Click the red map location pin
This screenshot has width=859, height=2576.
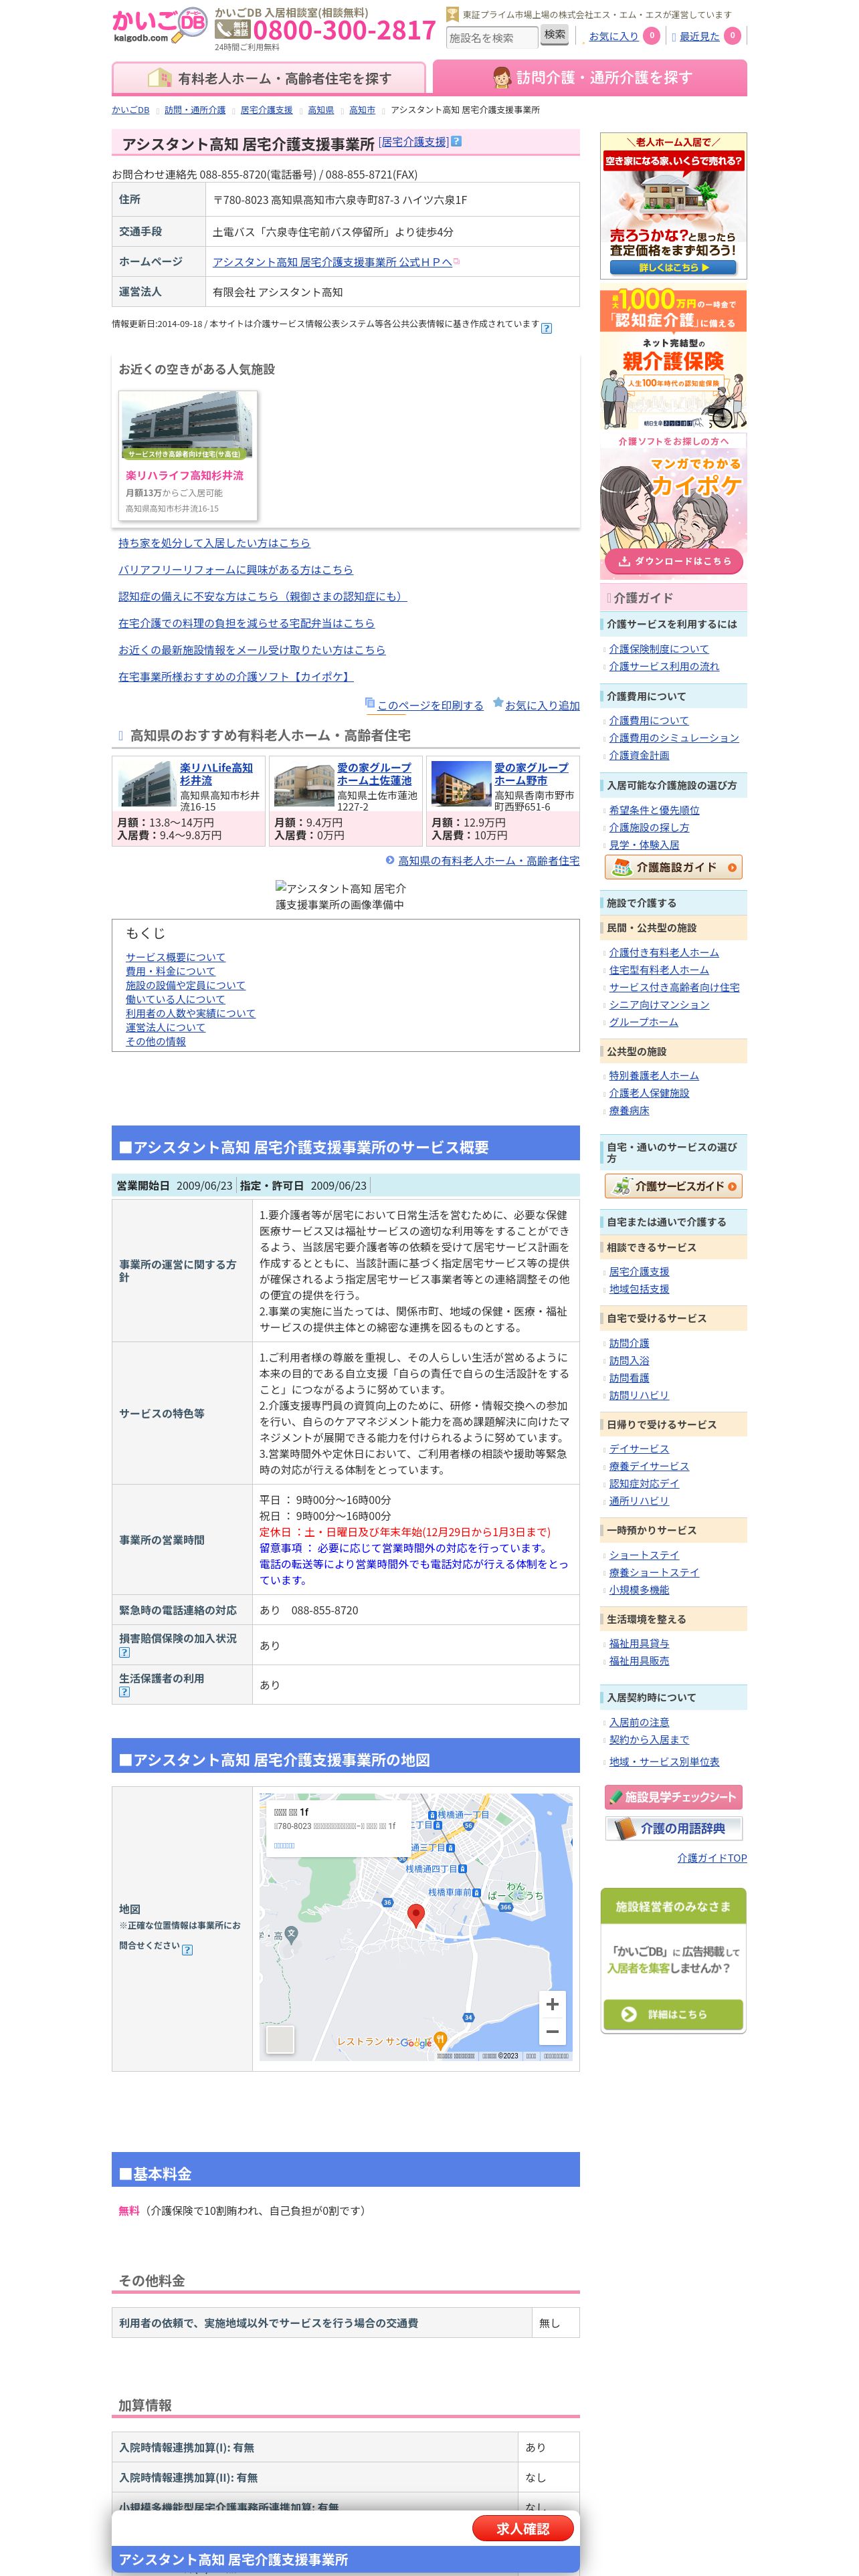point(416,1915)
